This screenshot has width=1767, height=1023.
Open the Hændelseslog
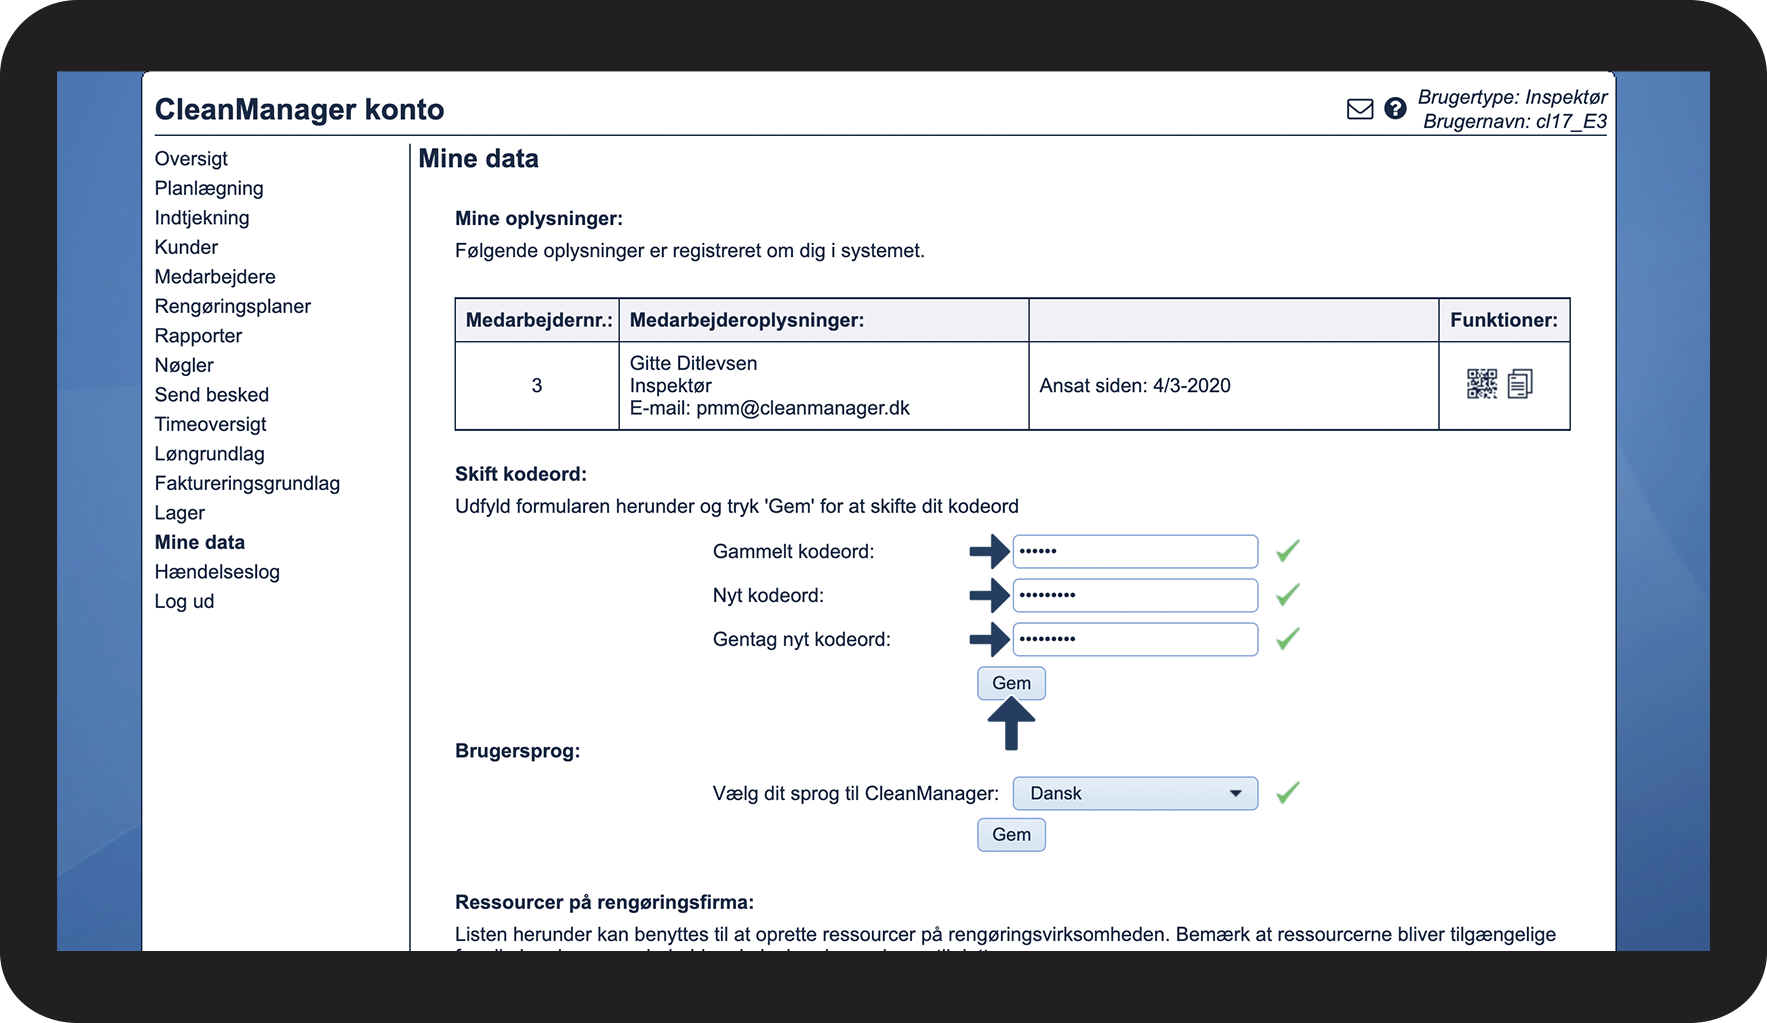pyautogui.click(x=217, y=572)
